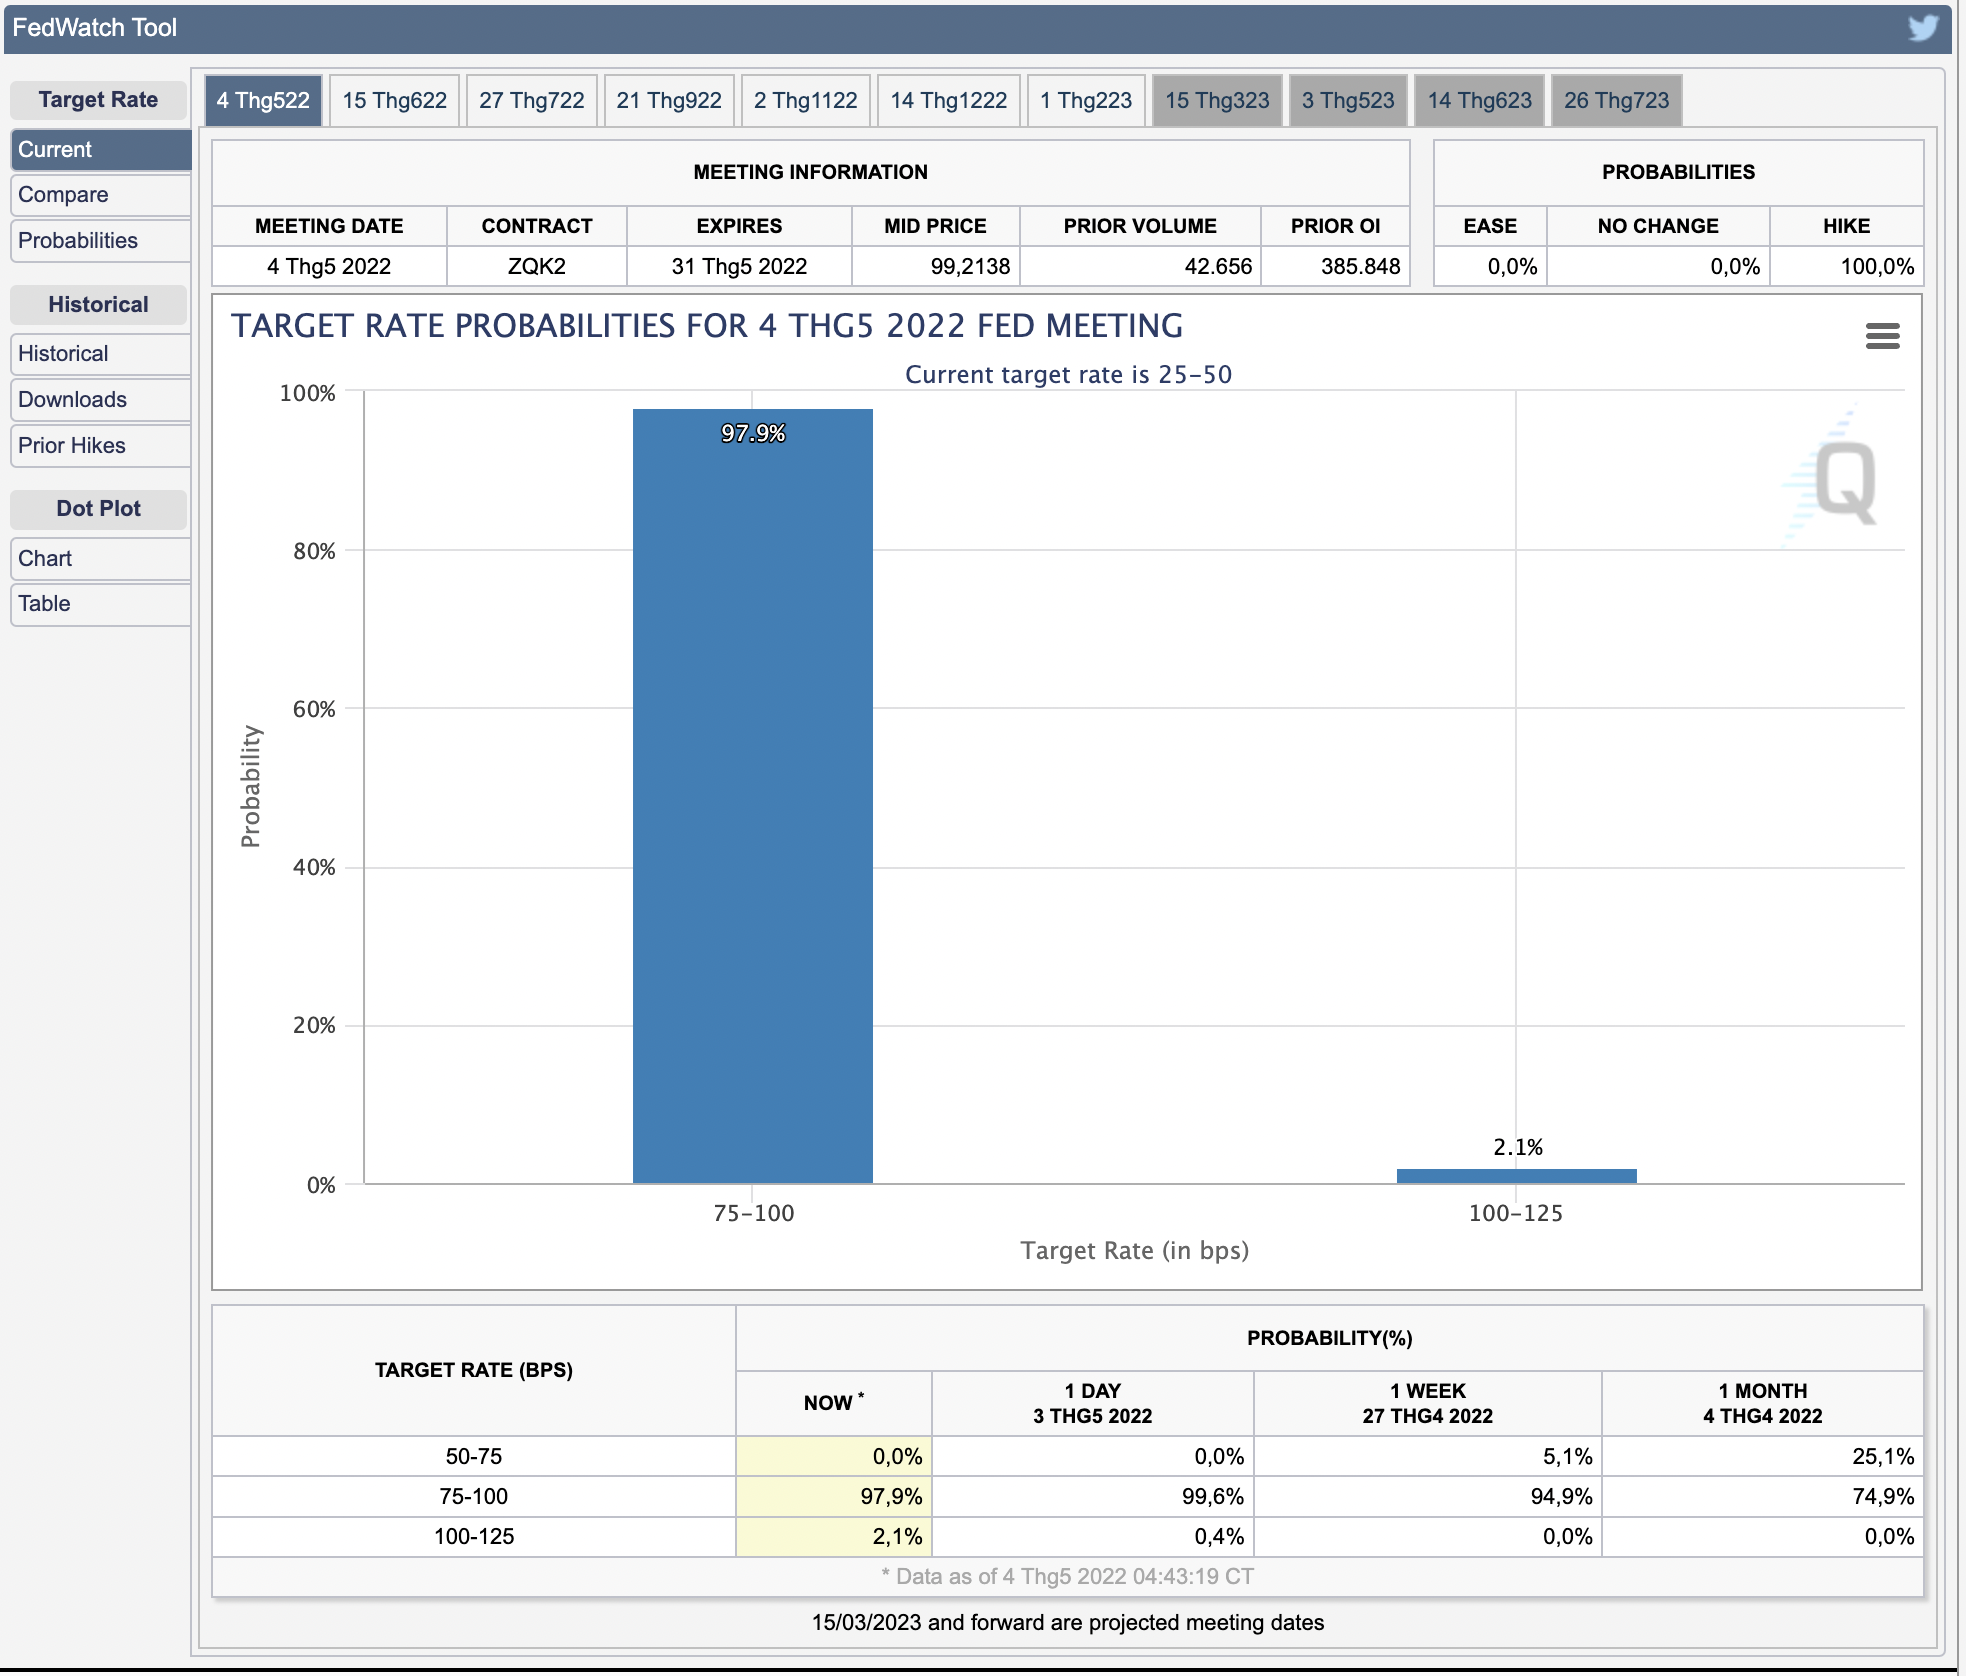This screenshot has height=1676, width=1966.
Task: Select the 21 Thg922 meeting tab
Action: point(668,100)
